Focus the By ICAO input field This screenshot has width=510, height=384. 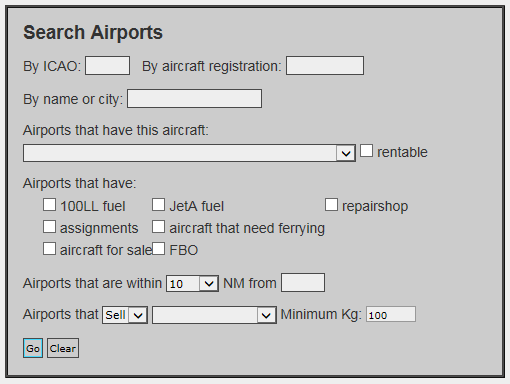(x=108, y=65)
